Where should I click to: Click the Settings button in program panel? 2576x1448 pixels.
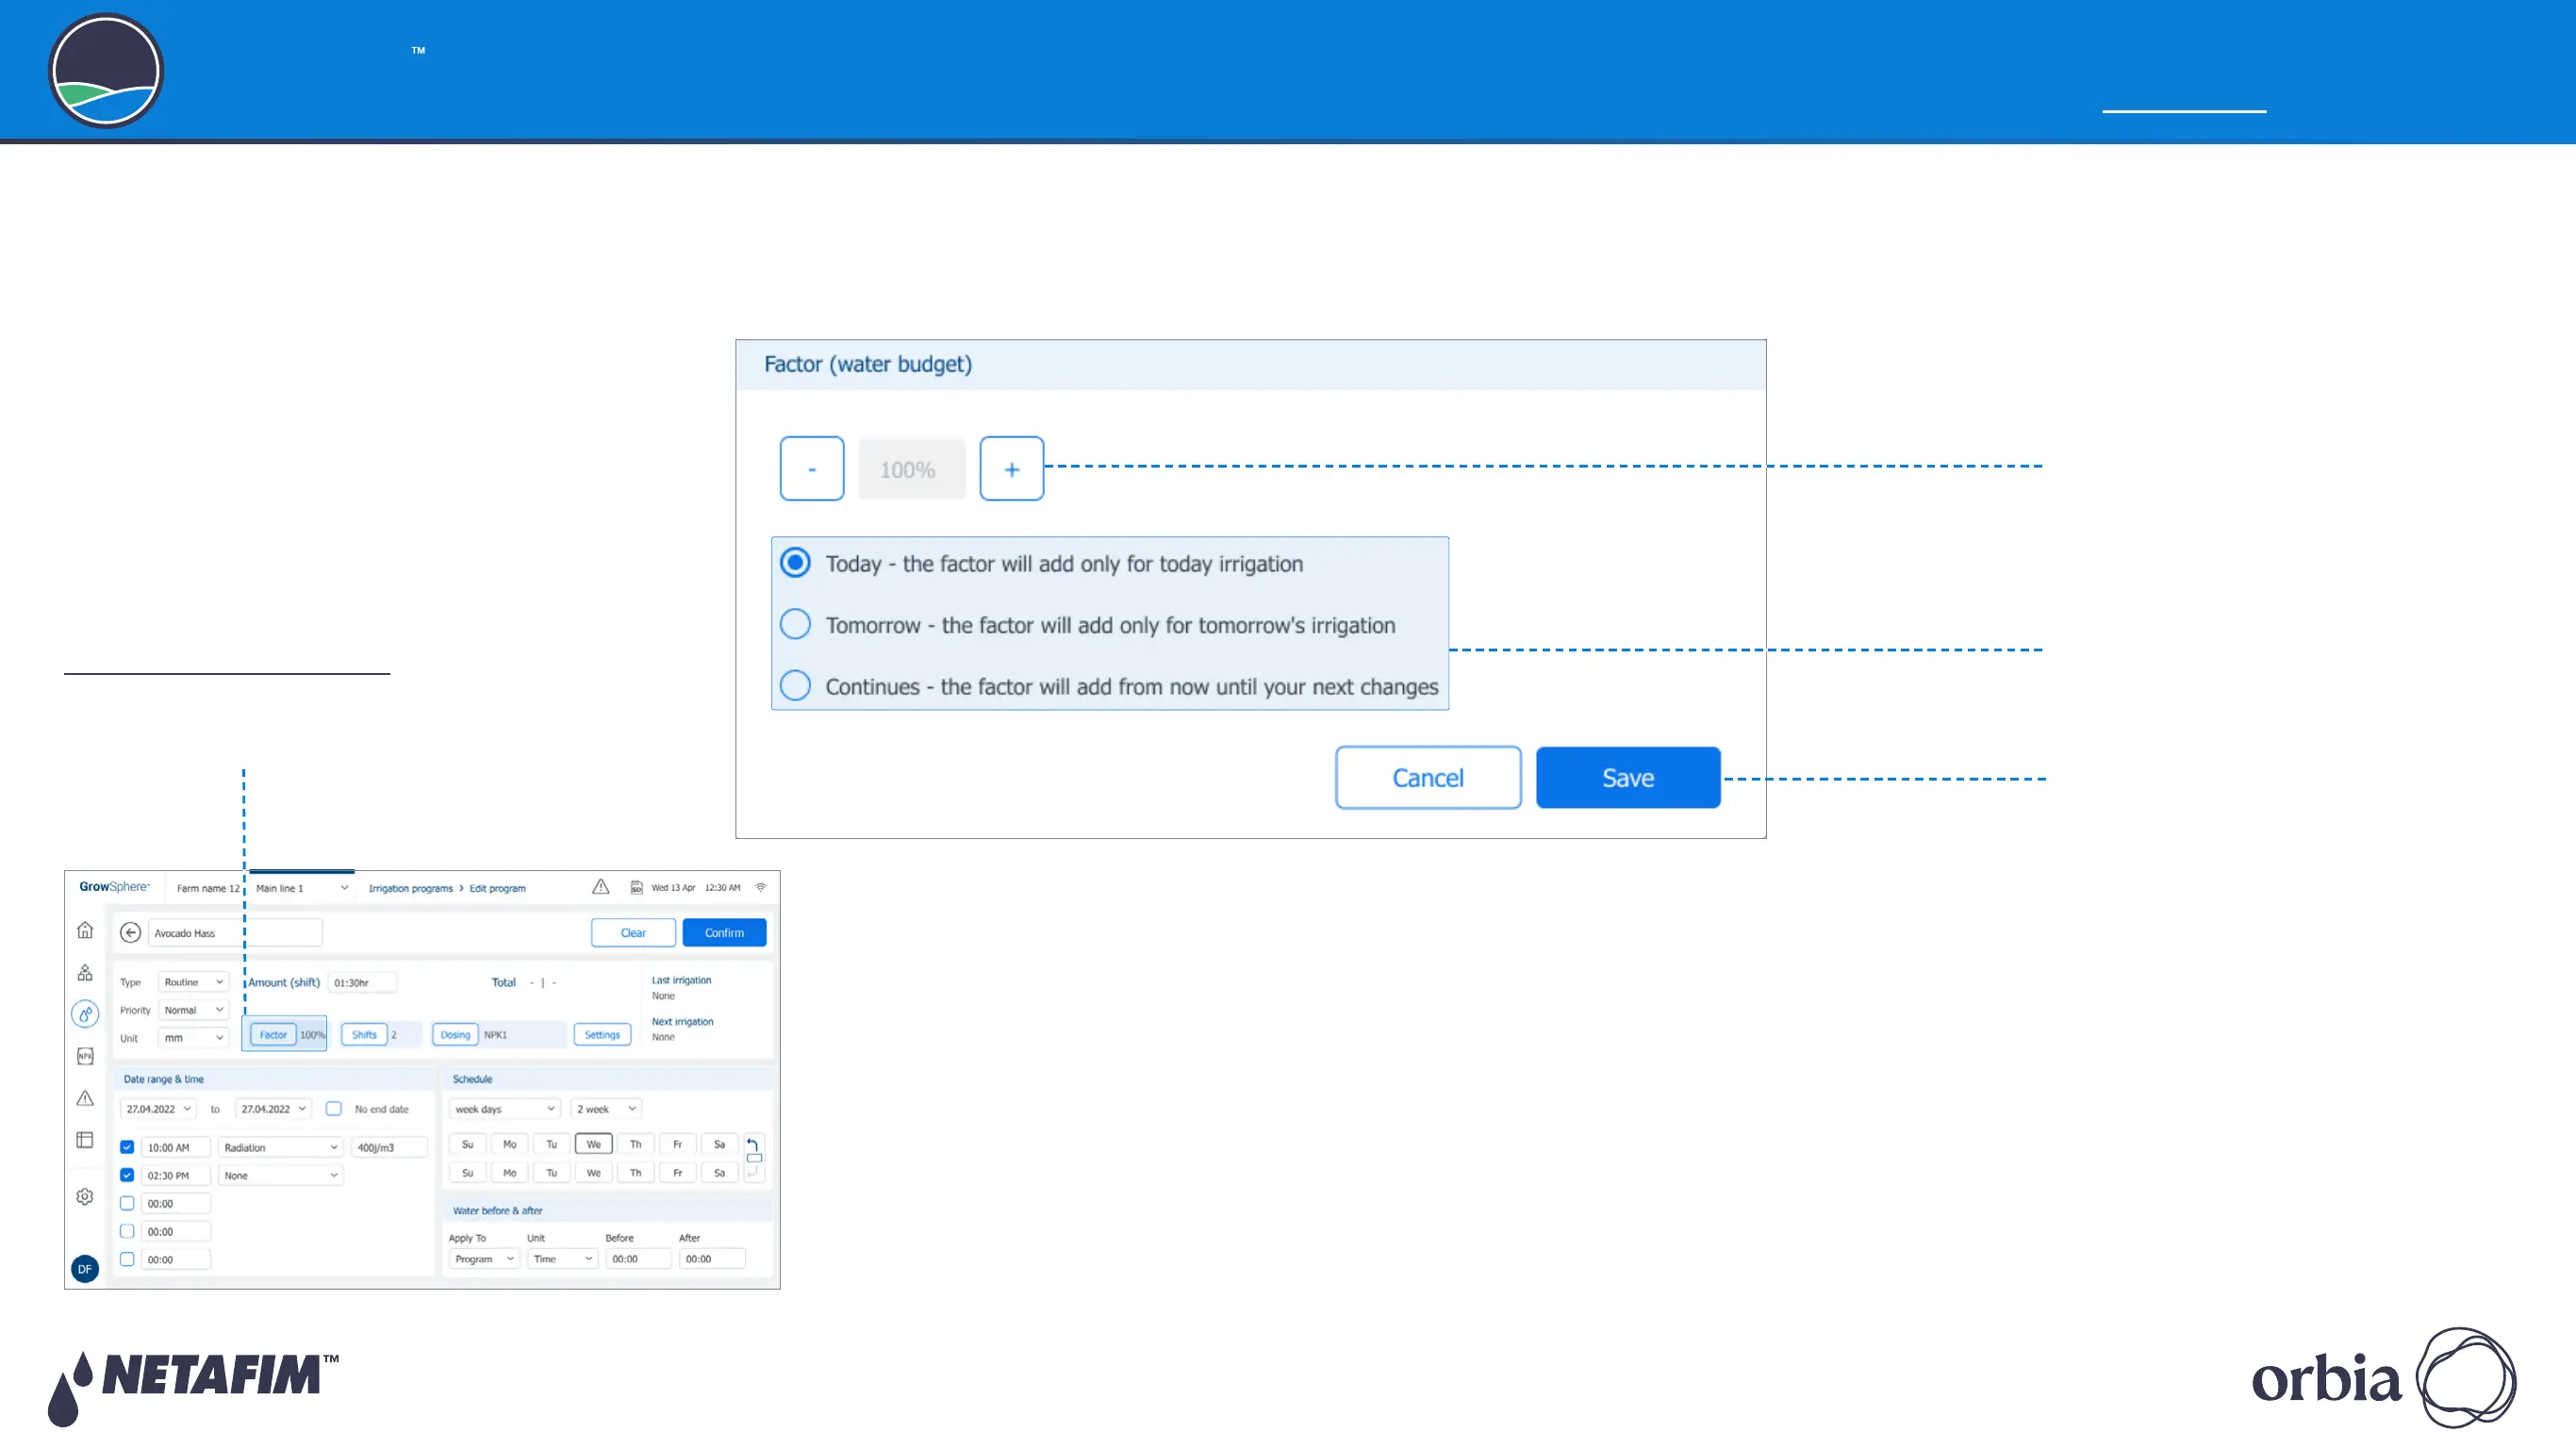click(602, 1035)
